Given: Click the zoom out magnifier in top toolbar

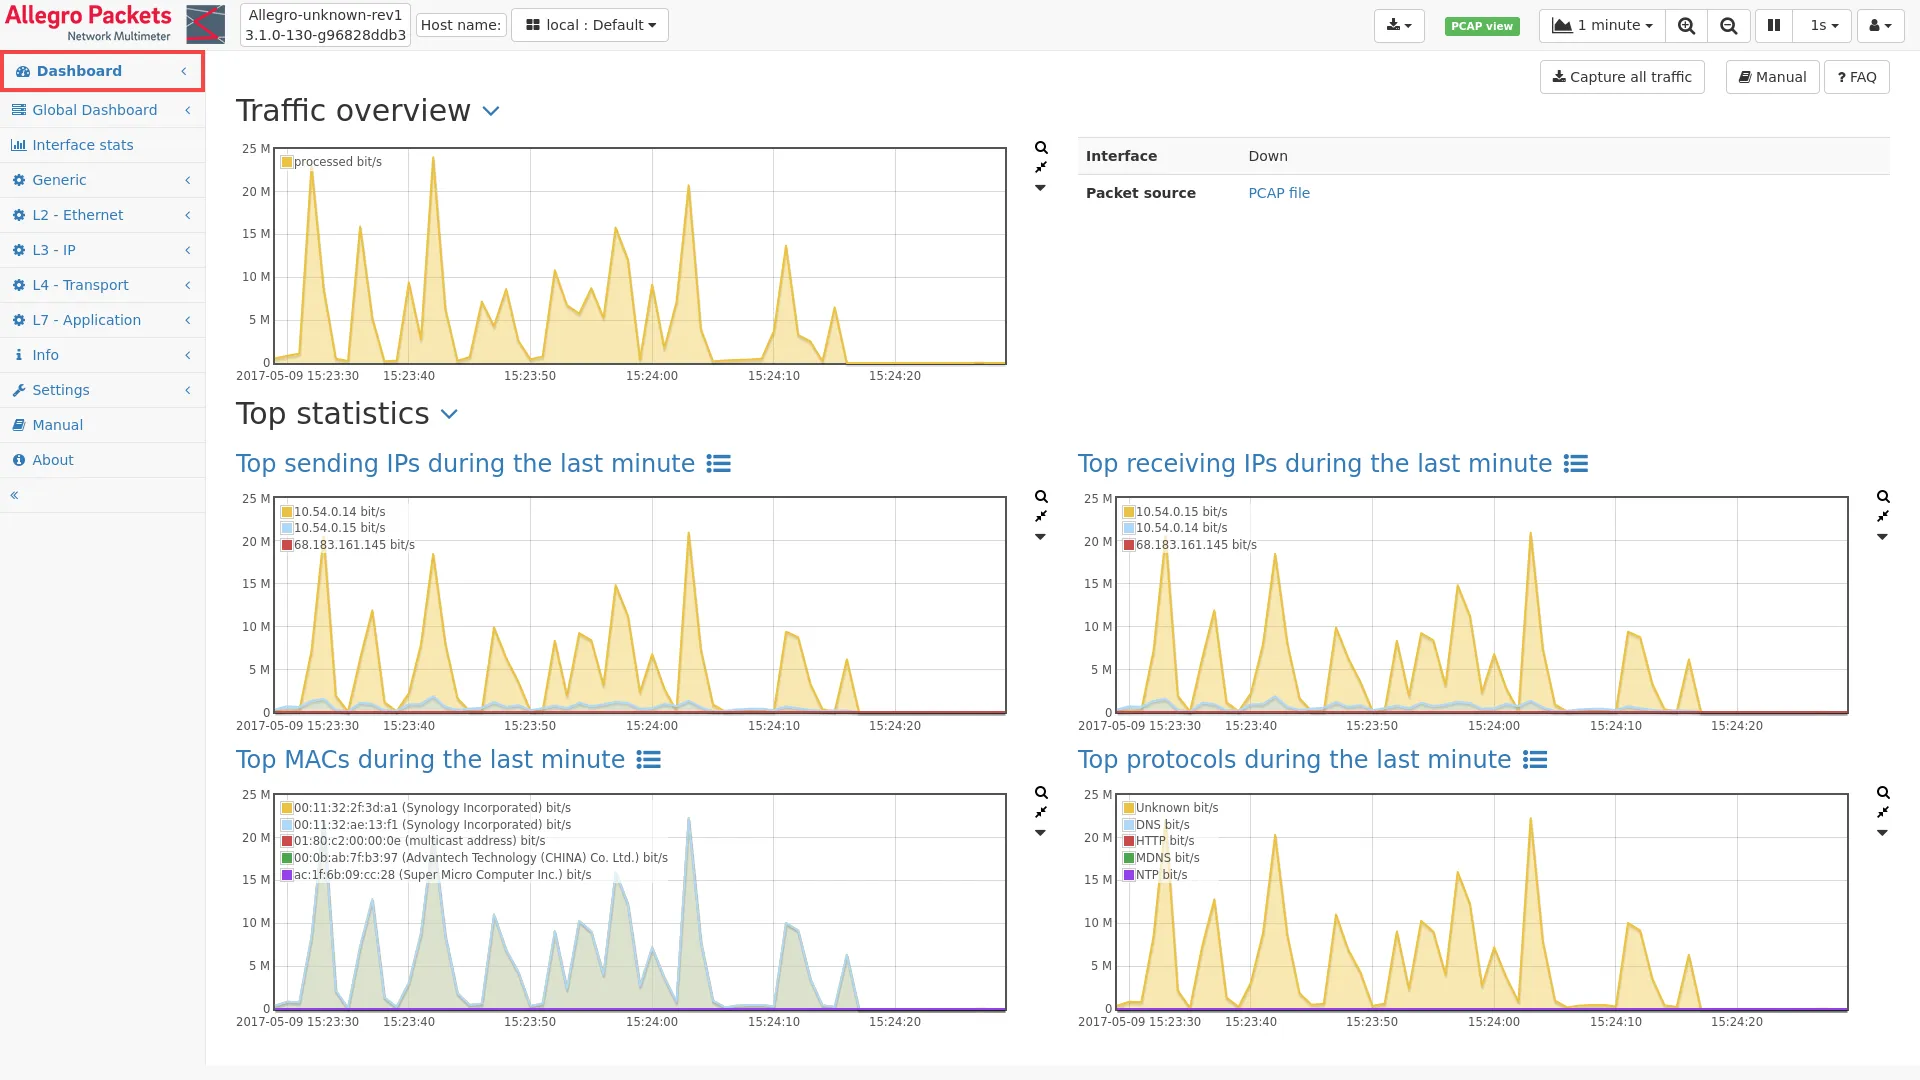Looking at the screenshot, I should 1728,26.
